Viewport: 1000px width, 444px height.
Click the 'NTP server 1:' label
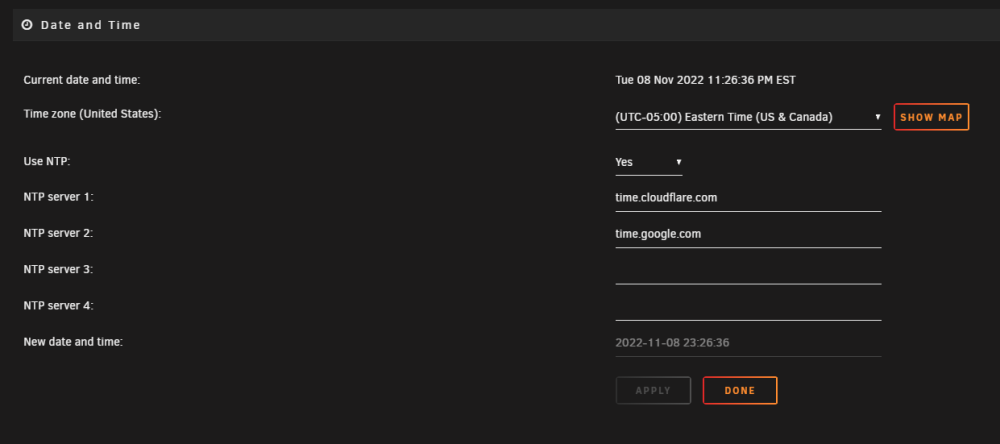coord(58,197)
